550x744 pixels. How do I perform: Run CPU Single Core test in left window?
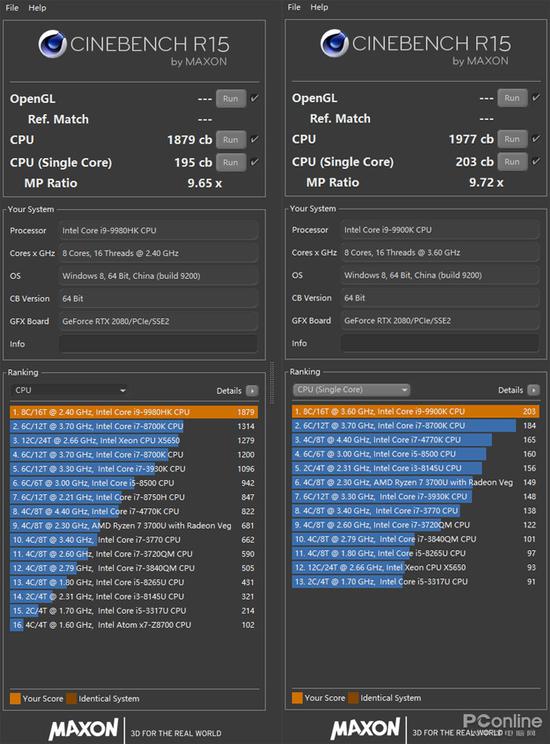pyautogui.click(x=231, y=162)
